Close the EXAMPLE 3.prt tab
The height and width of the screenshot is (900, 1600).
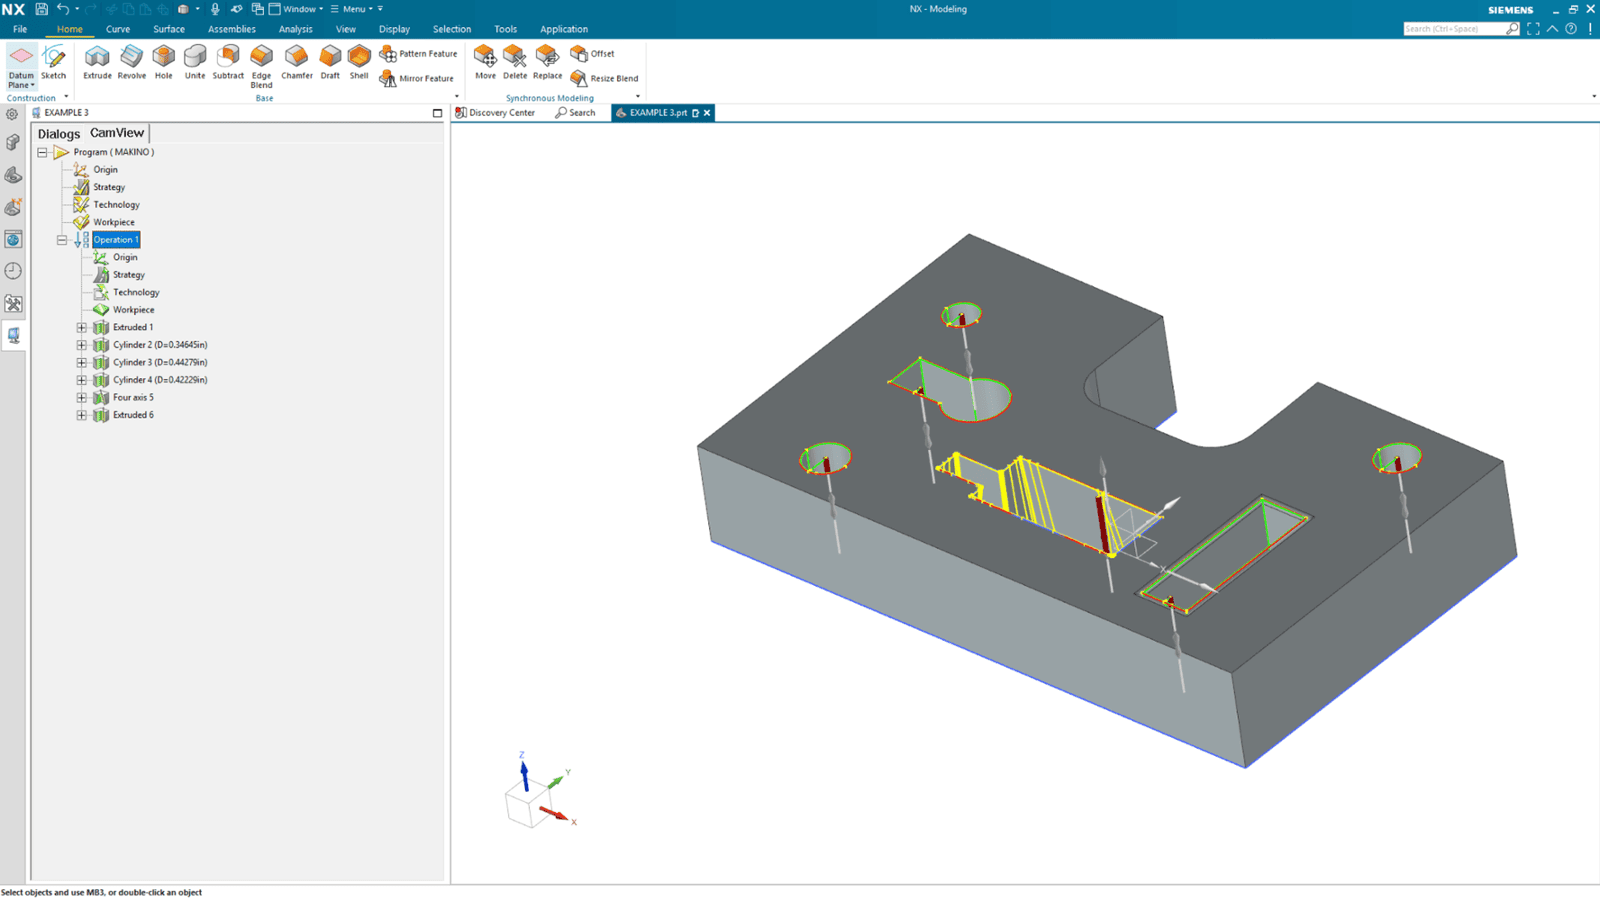[x=707, y=113]
